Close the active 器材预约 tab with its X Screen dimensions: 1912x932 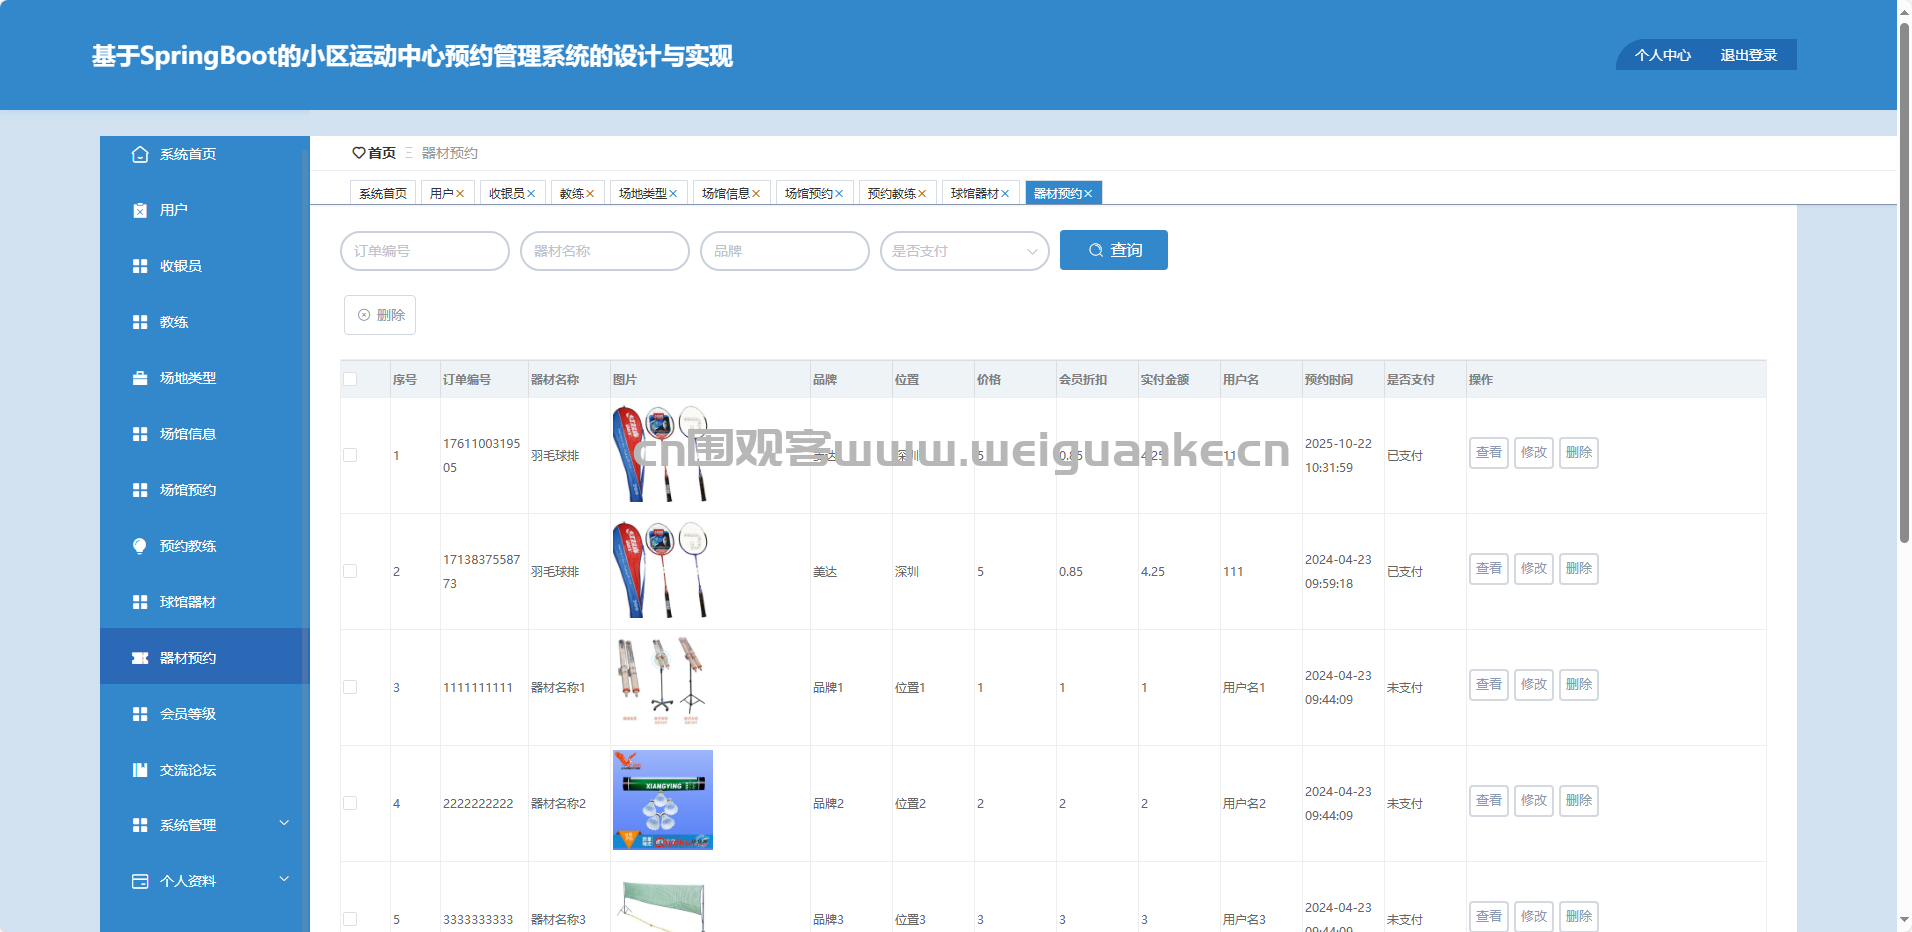(x=1088, y=194)
